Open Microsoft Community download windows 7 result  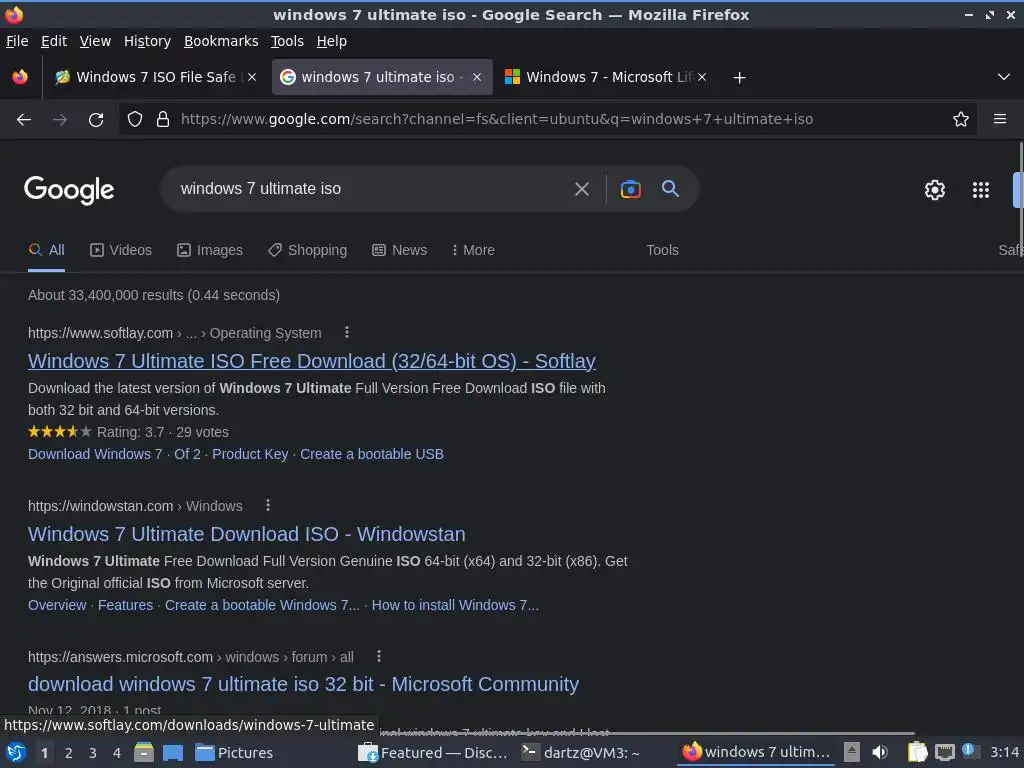pyautogui.click(x=303, y=684)
